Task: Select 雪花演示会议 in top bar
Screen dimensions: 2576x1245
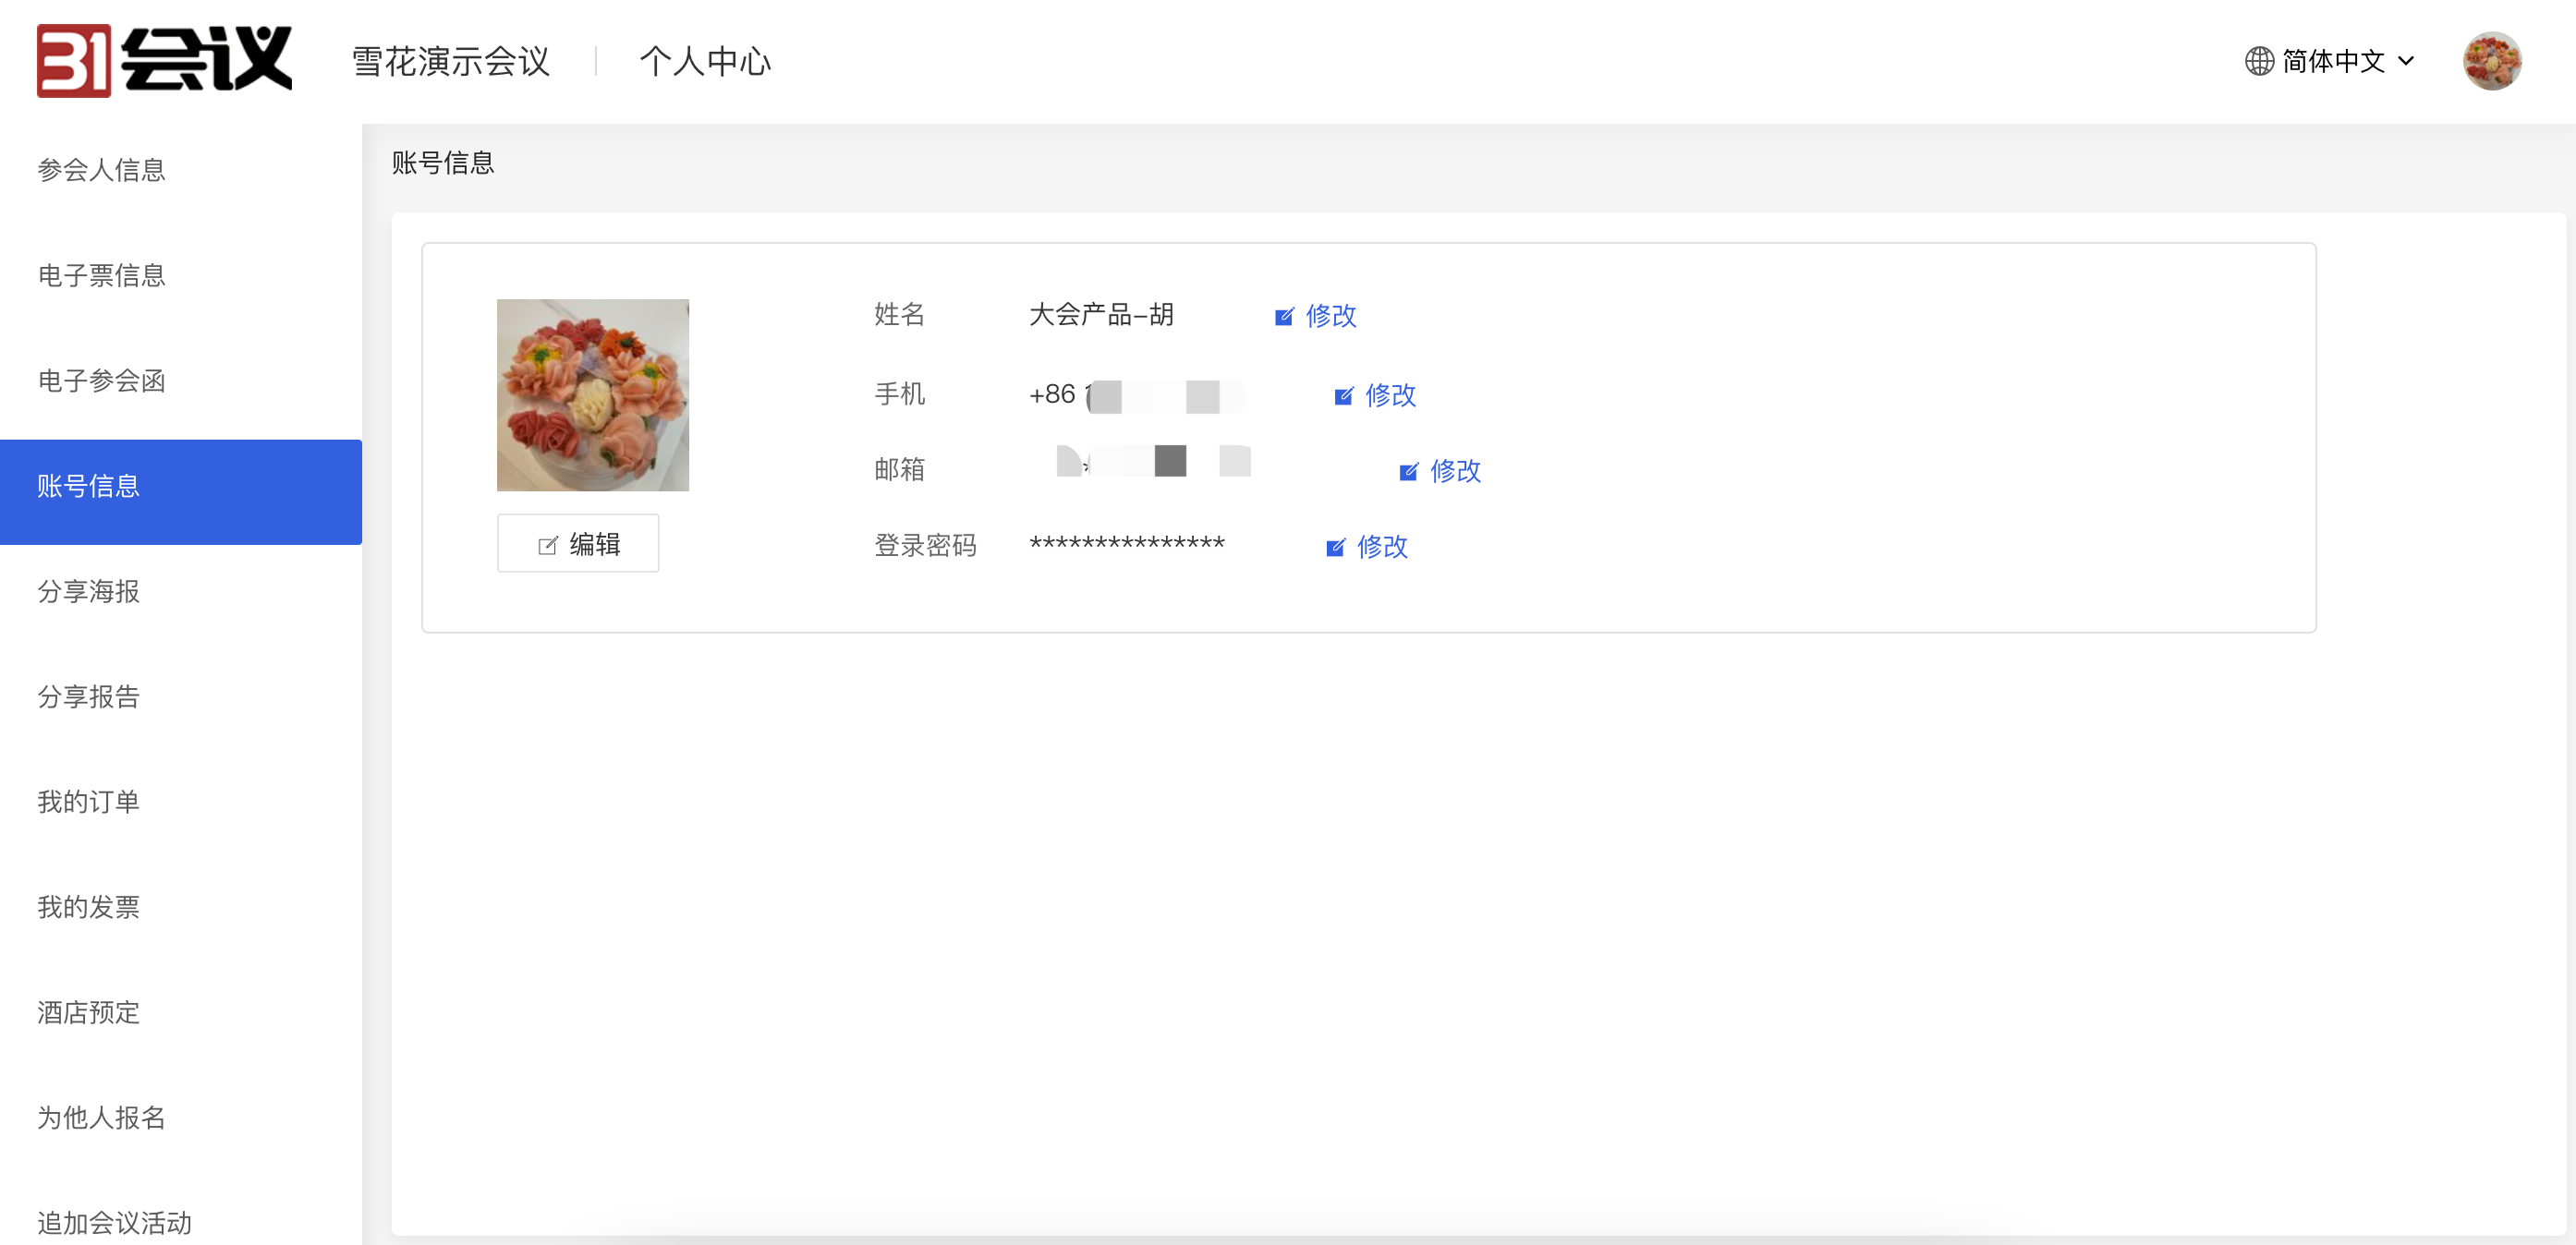Action: [x=451, y=61]
